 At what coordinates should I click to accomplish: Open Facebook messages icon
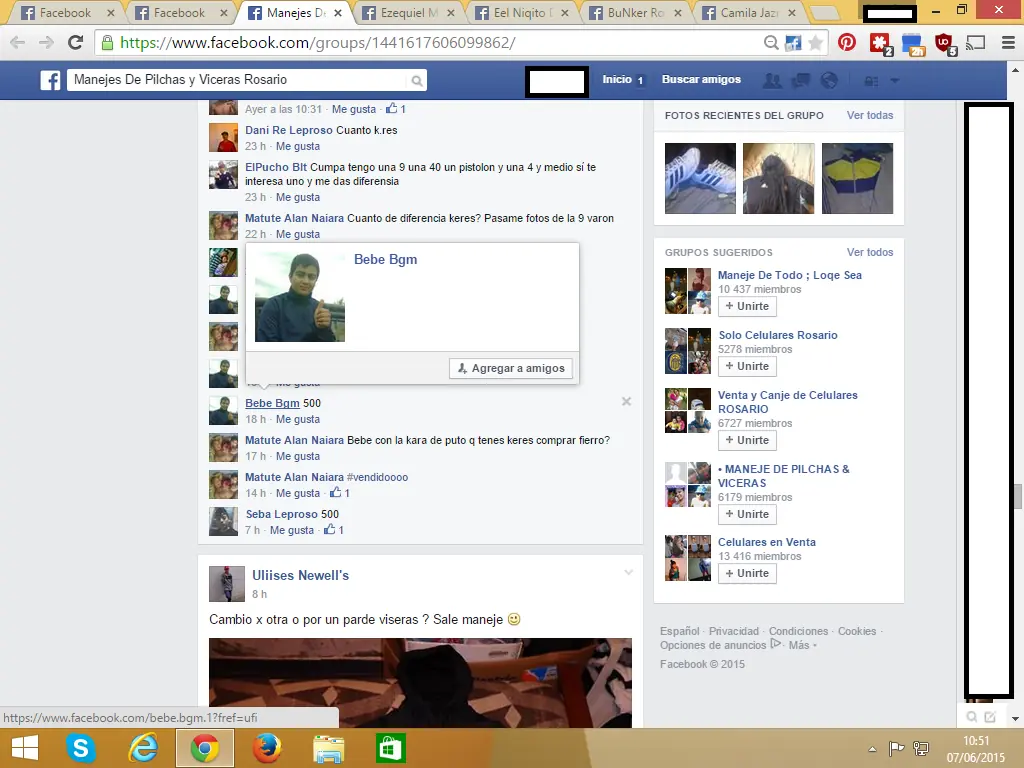pyautogui.click(x=801, y=80)
